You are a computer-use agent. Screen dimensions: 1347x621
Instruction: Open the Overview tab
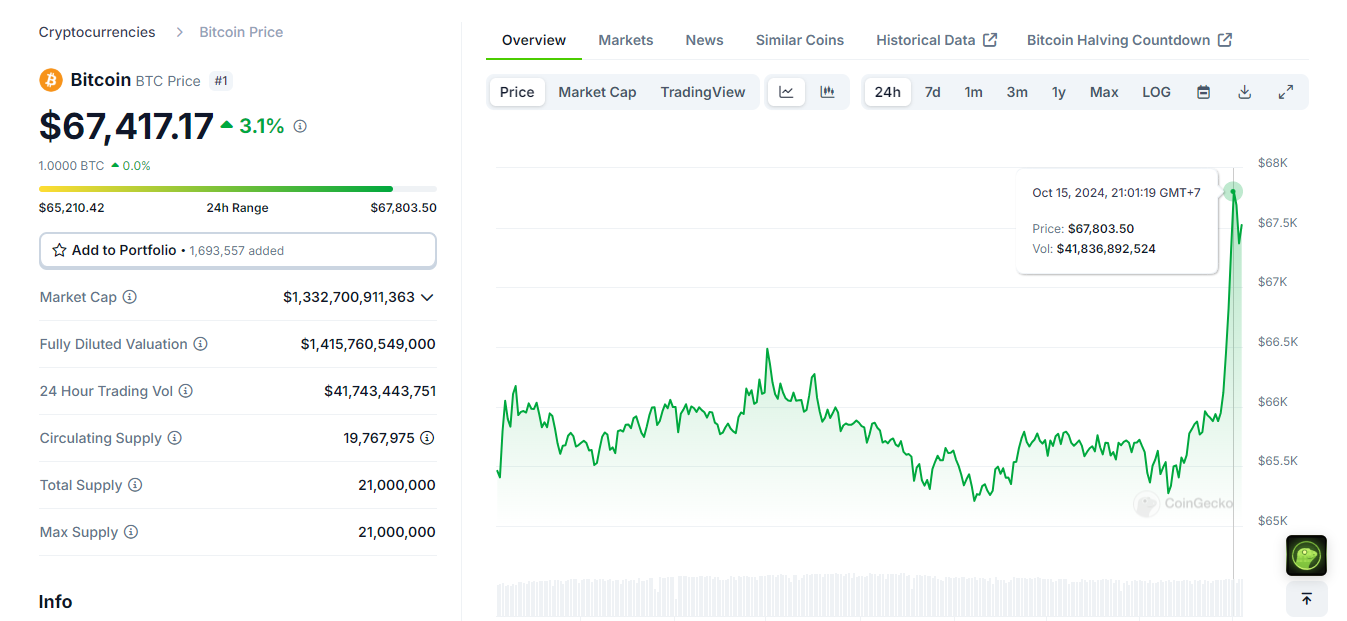click(534, 40)
